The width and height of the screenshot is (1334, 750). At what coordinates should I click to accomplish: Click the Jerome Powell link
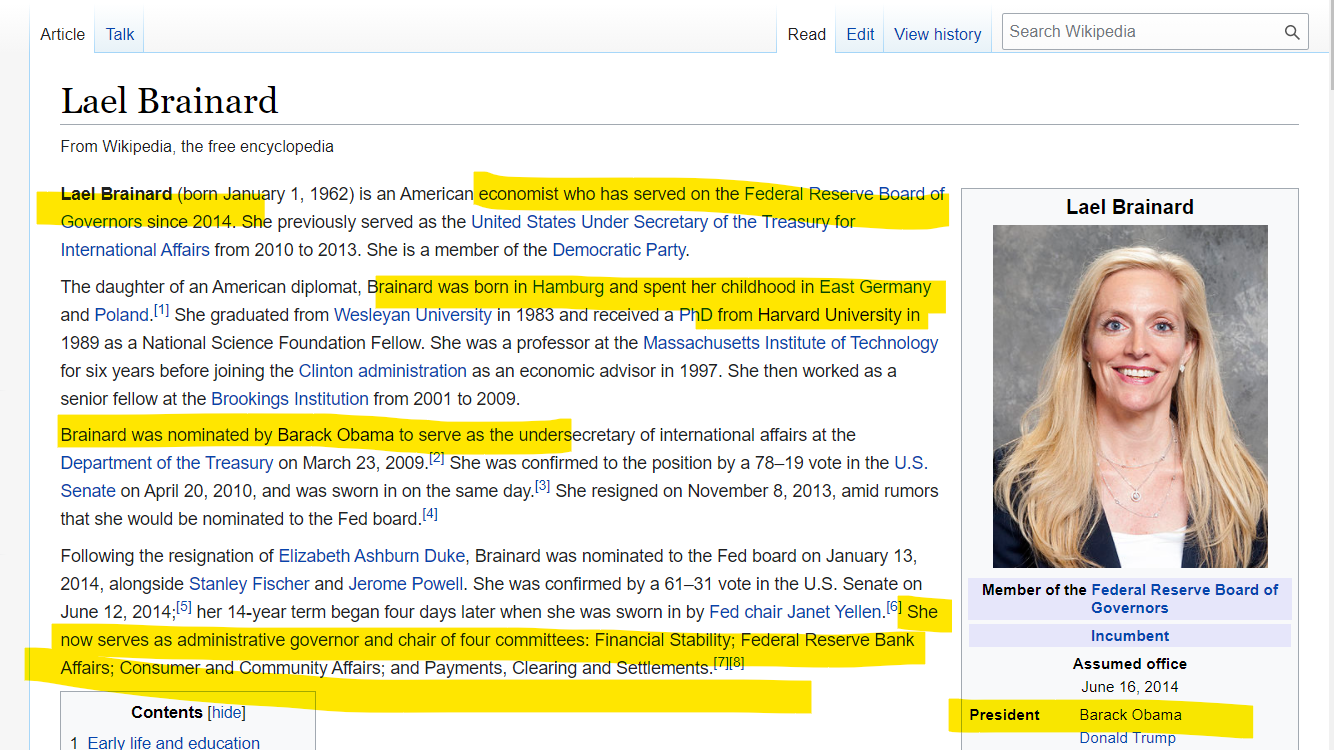[x=405, y=584]
